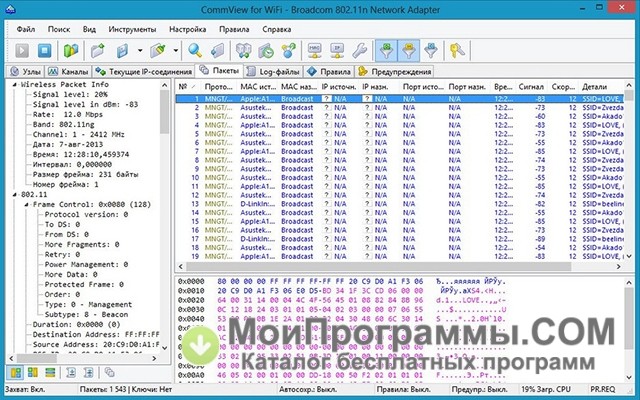Click the hex view scroll-down arrow
This screenshot has width=640, height=400.
click(629, 377)
